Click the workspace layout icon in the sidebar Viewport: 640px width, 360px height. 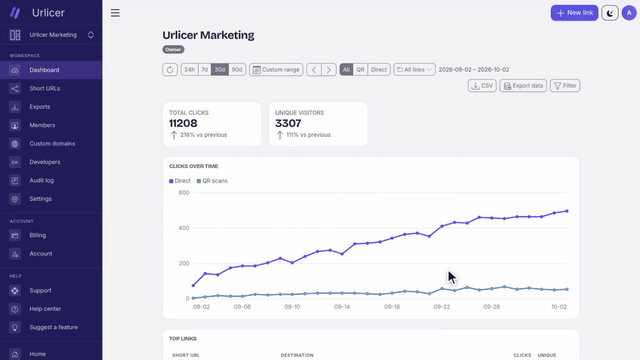click(x=15, y=35)
